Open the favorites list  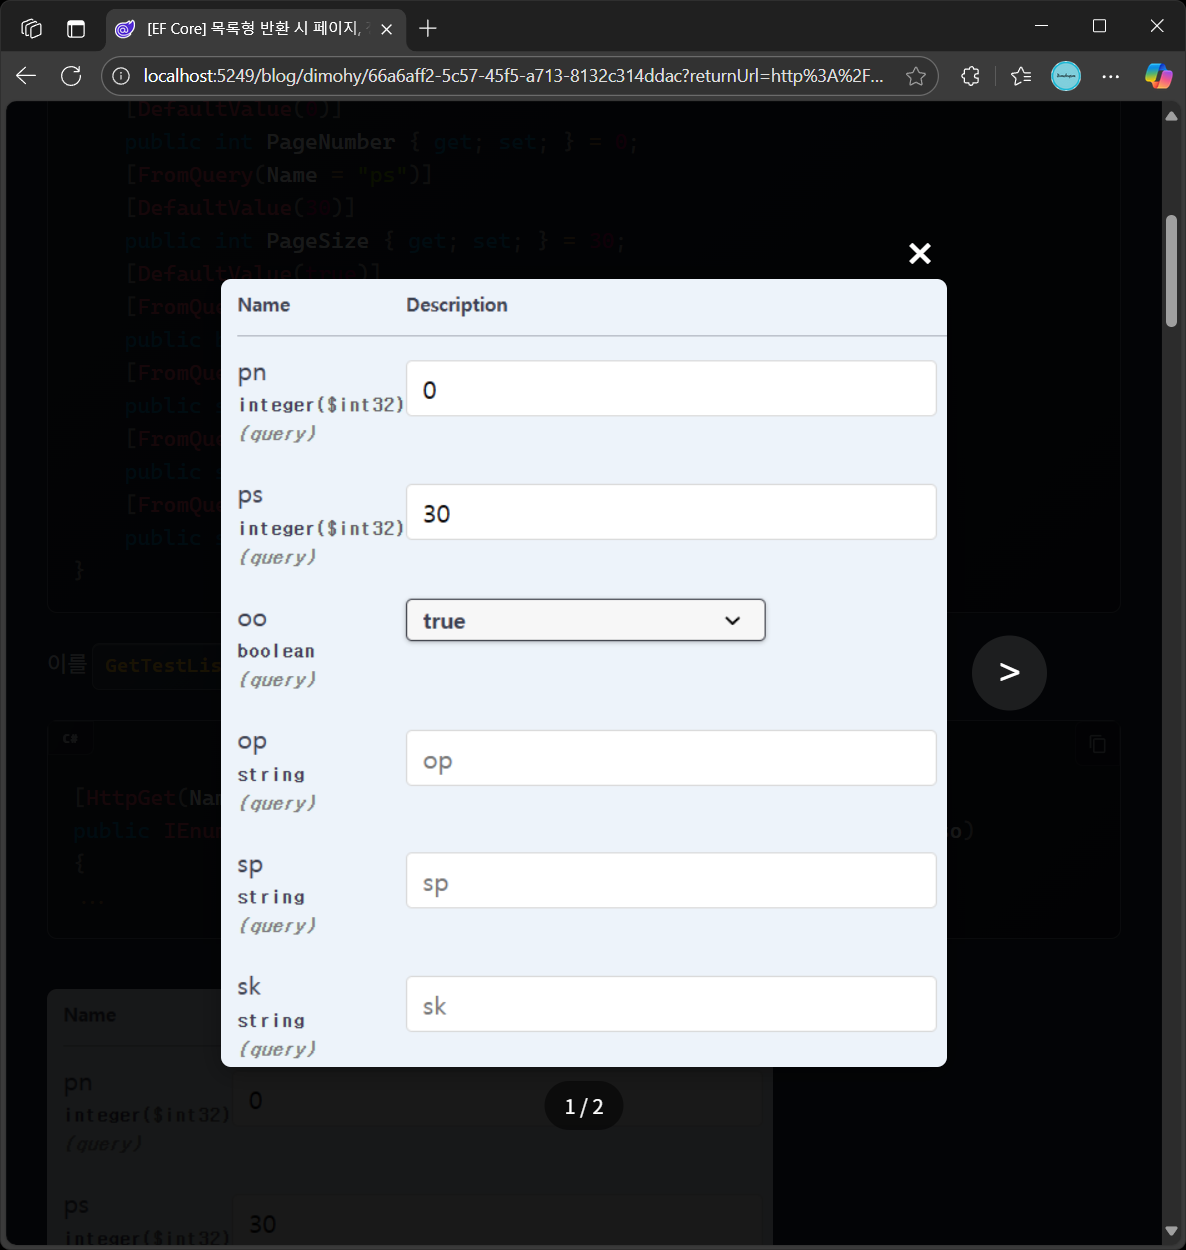tap(1020, 76)
